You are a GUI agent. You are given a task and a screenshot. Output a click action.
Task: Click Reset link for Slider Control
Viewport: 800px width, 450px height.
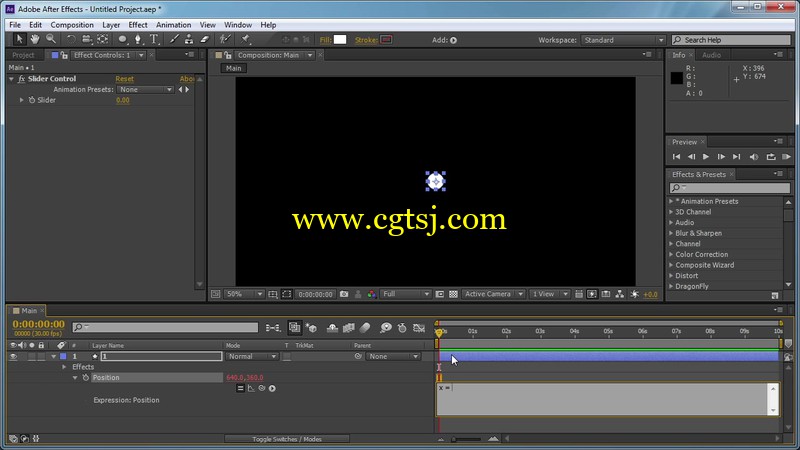point(124,79)
